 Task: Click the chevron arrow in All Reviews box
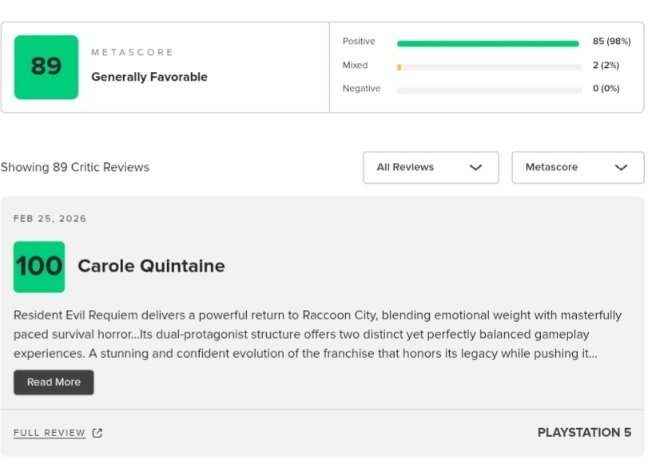[x=476, y=168]
